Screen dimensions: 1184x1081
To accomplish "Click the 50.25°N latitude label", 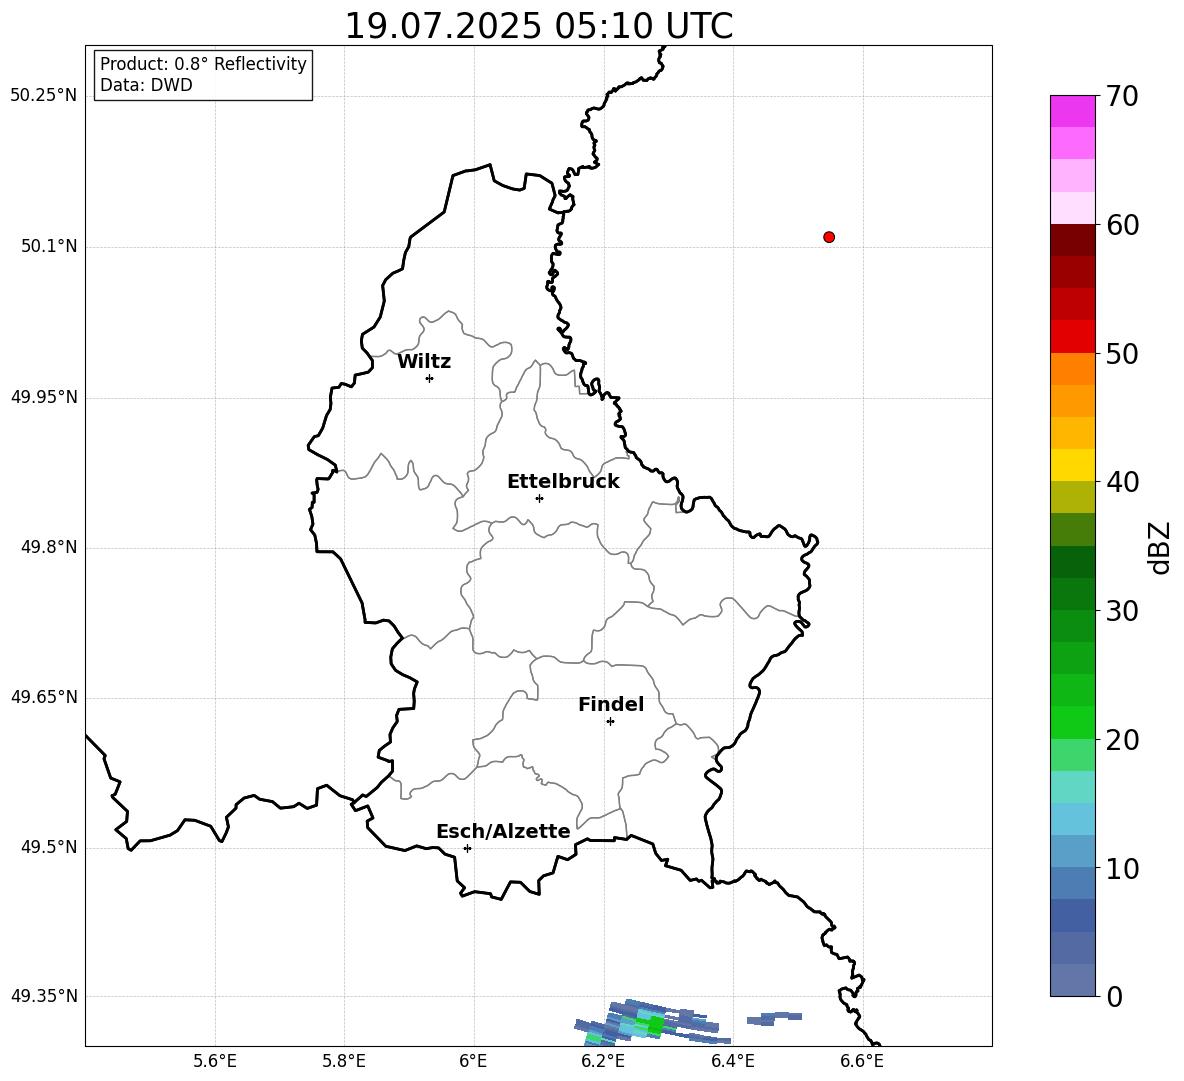I will coord(44,96).
